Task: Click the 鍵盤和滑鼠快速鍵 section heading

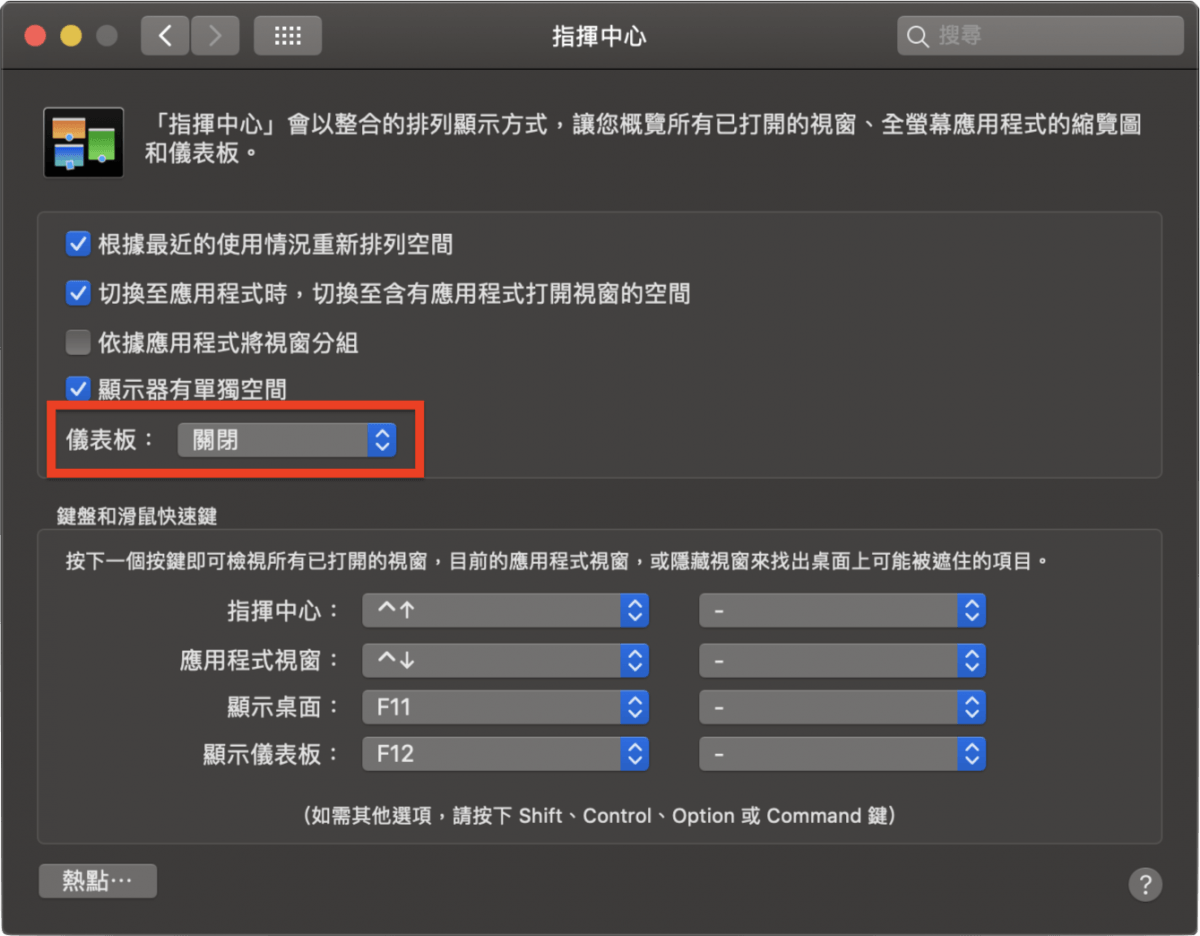Action: pyautogui.click(x=137, y=516)
